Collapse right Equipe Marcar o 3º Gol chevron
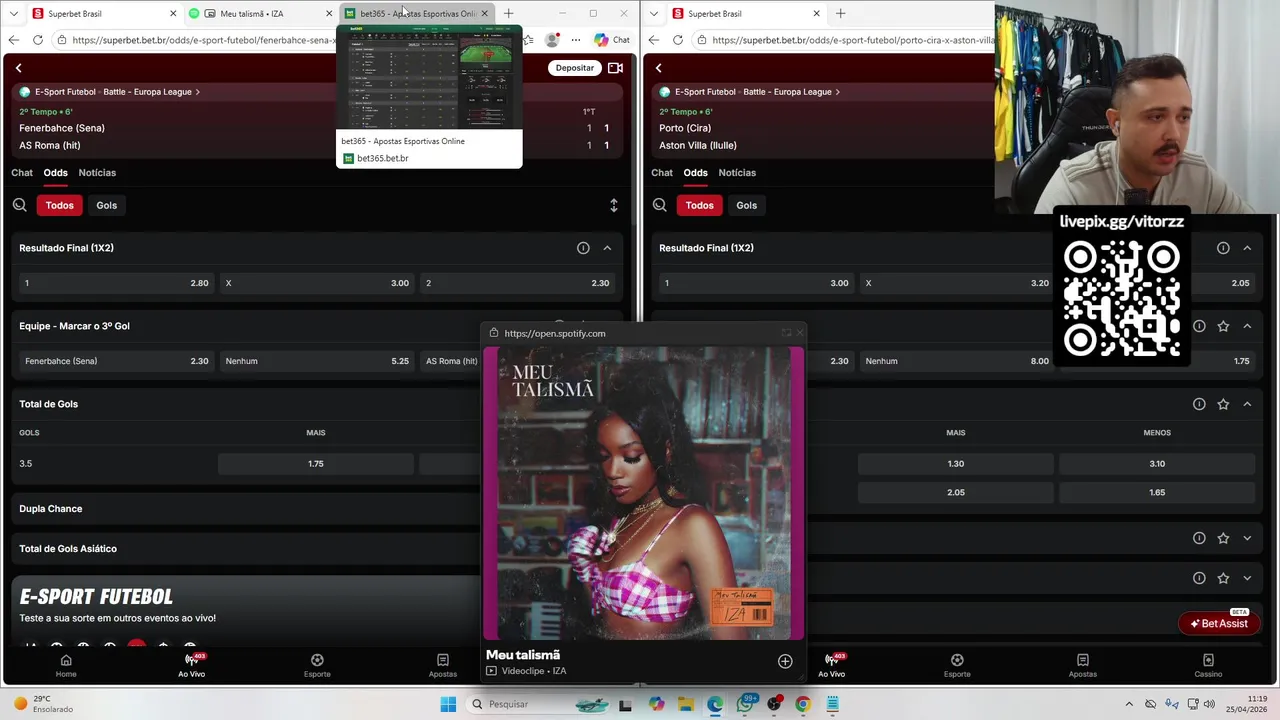 click(x=1247, y=326)
